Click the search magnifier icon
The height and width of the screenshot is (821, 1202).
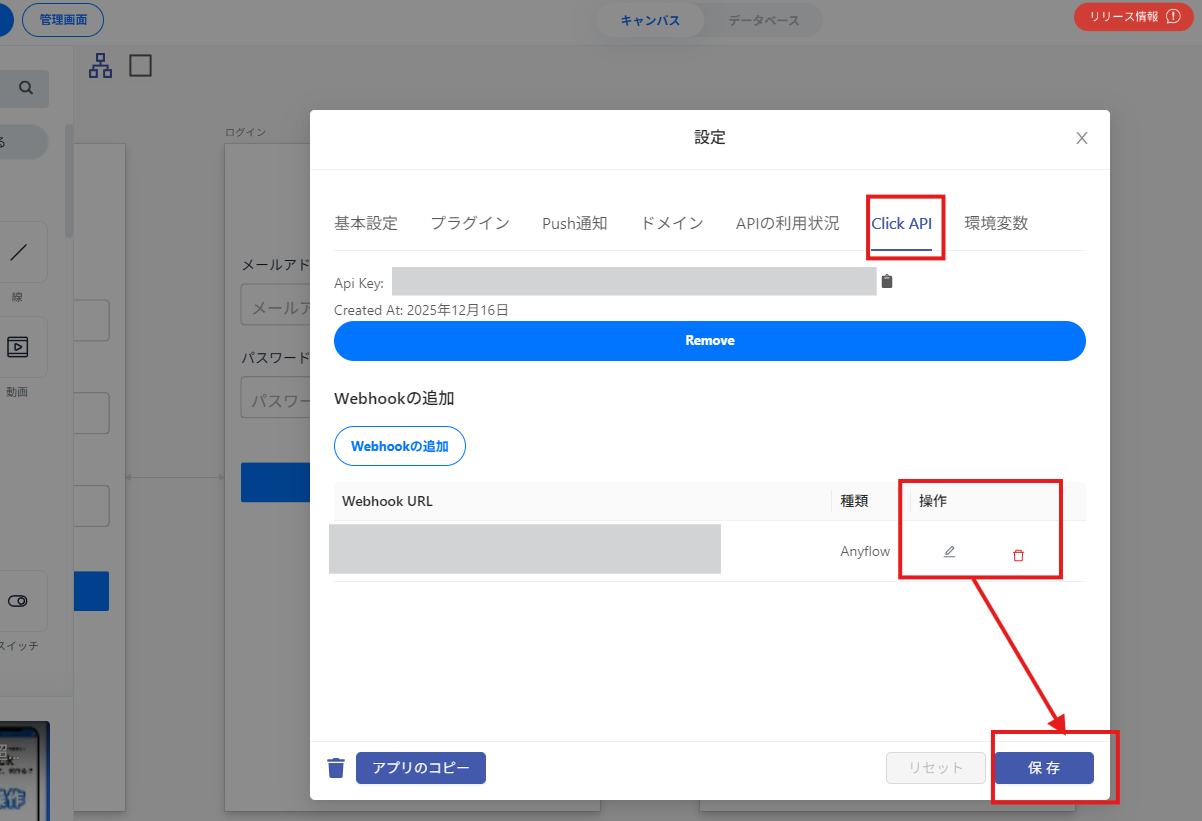[x=25, y=88]
